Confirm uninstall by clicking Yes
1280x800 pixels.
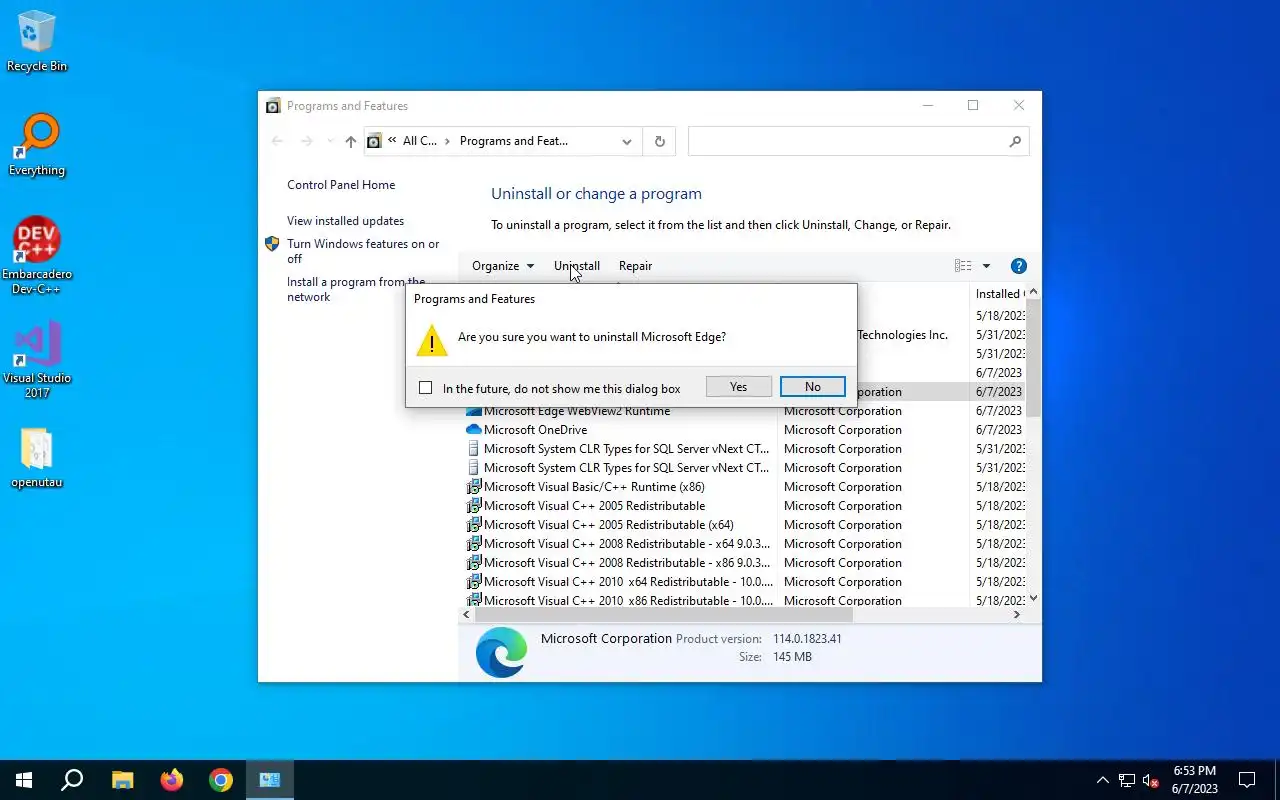click(738, 387)
